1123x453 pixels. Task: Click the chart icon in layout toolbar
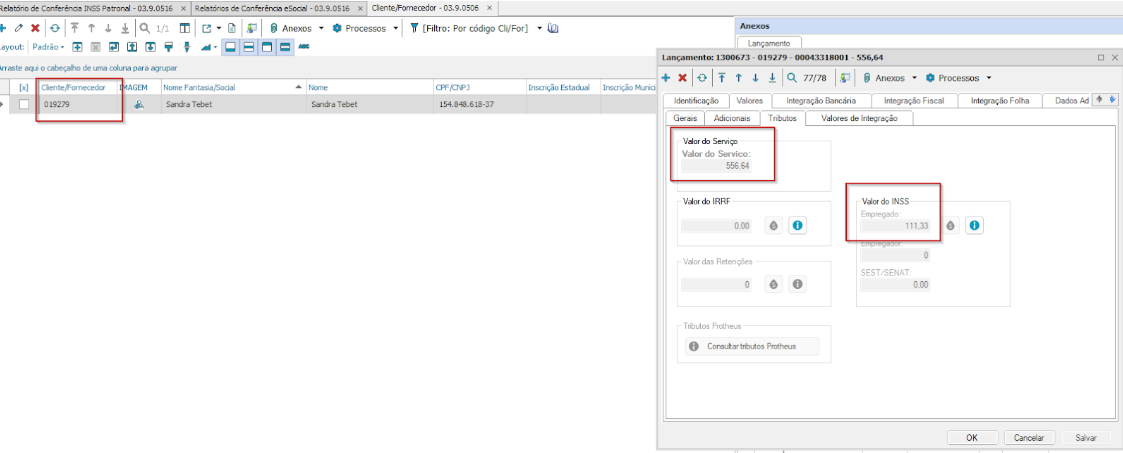(206, 47)
